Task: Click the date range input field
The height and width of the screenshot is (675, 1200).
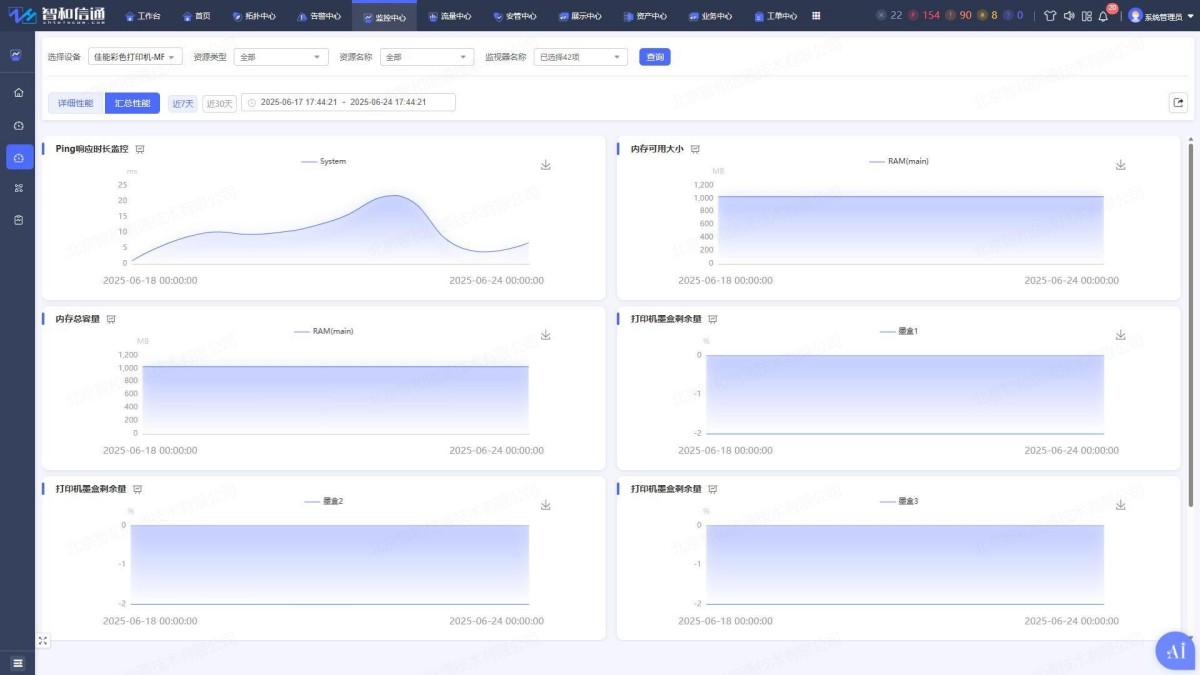Action: (x=348, y=102)
